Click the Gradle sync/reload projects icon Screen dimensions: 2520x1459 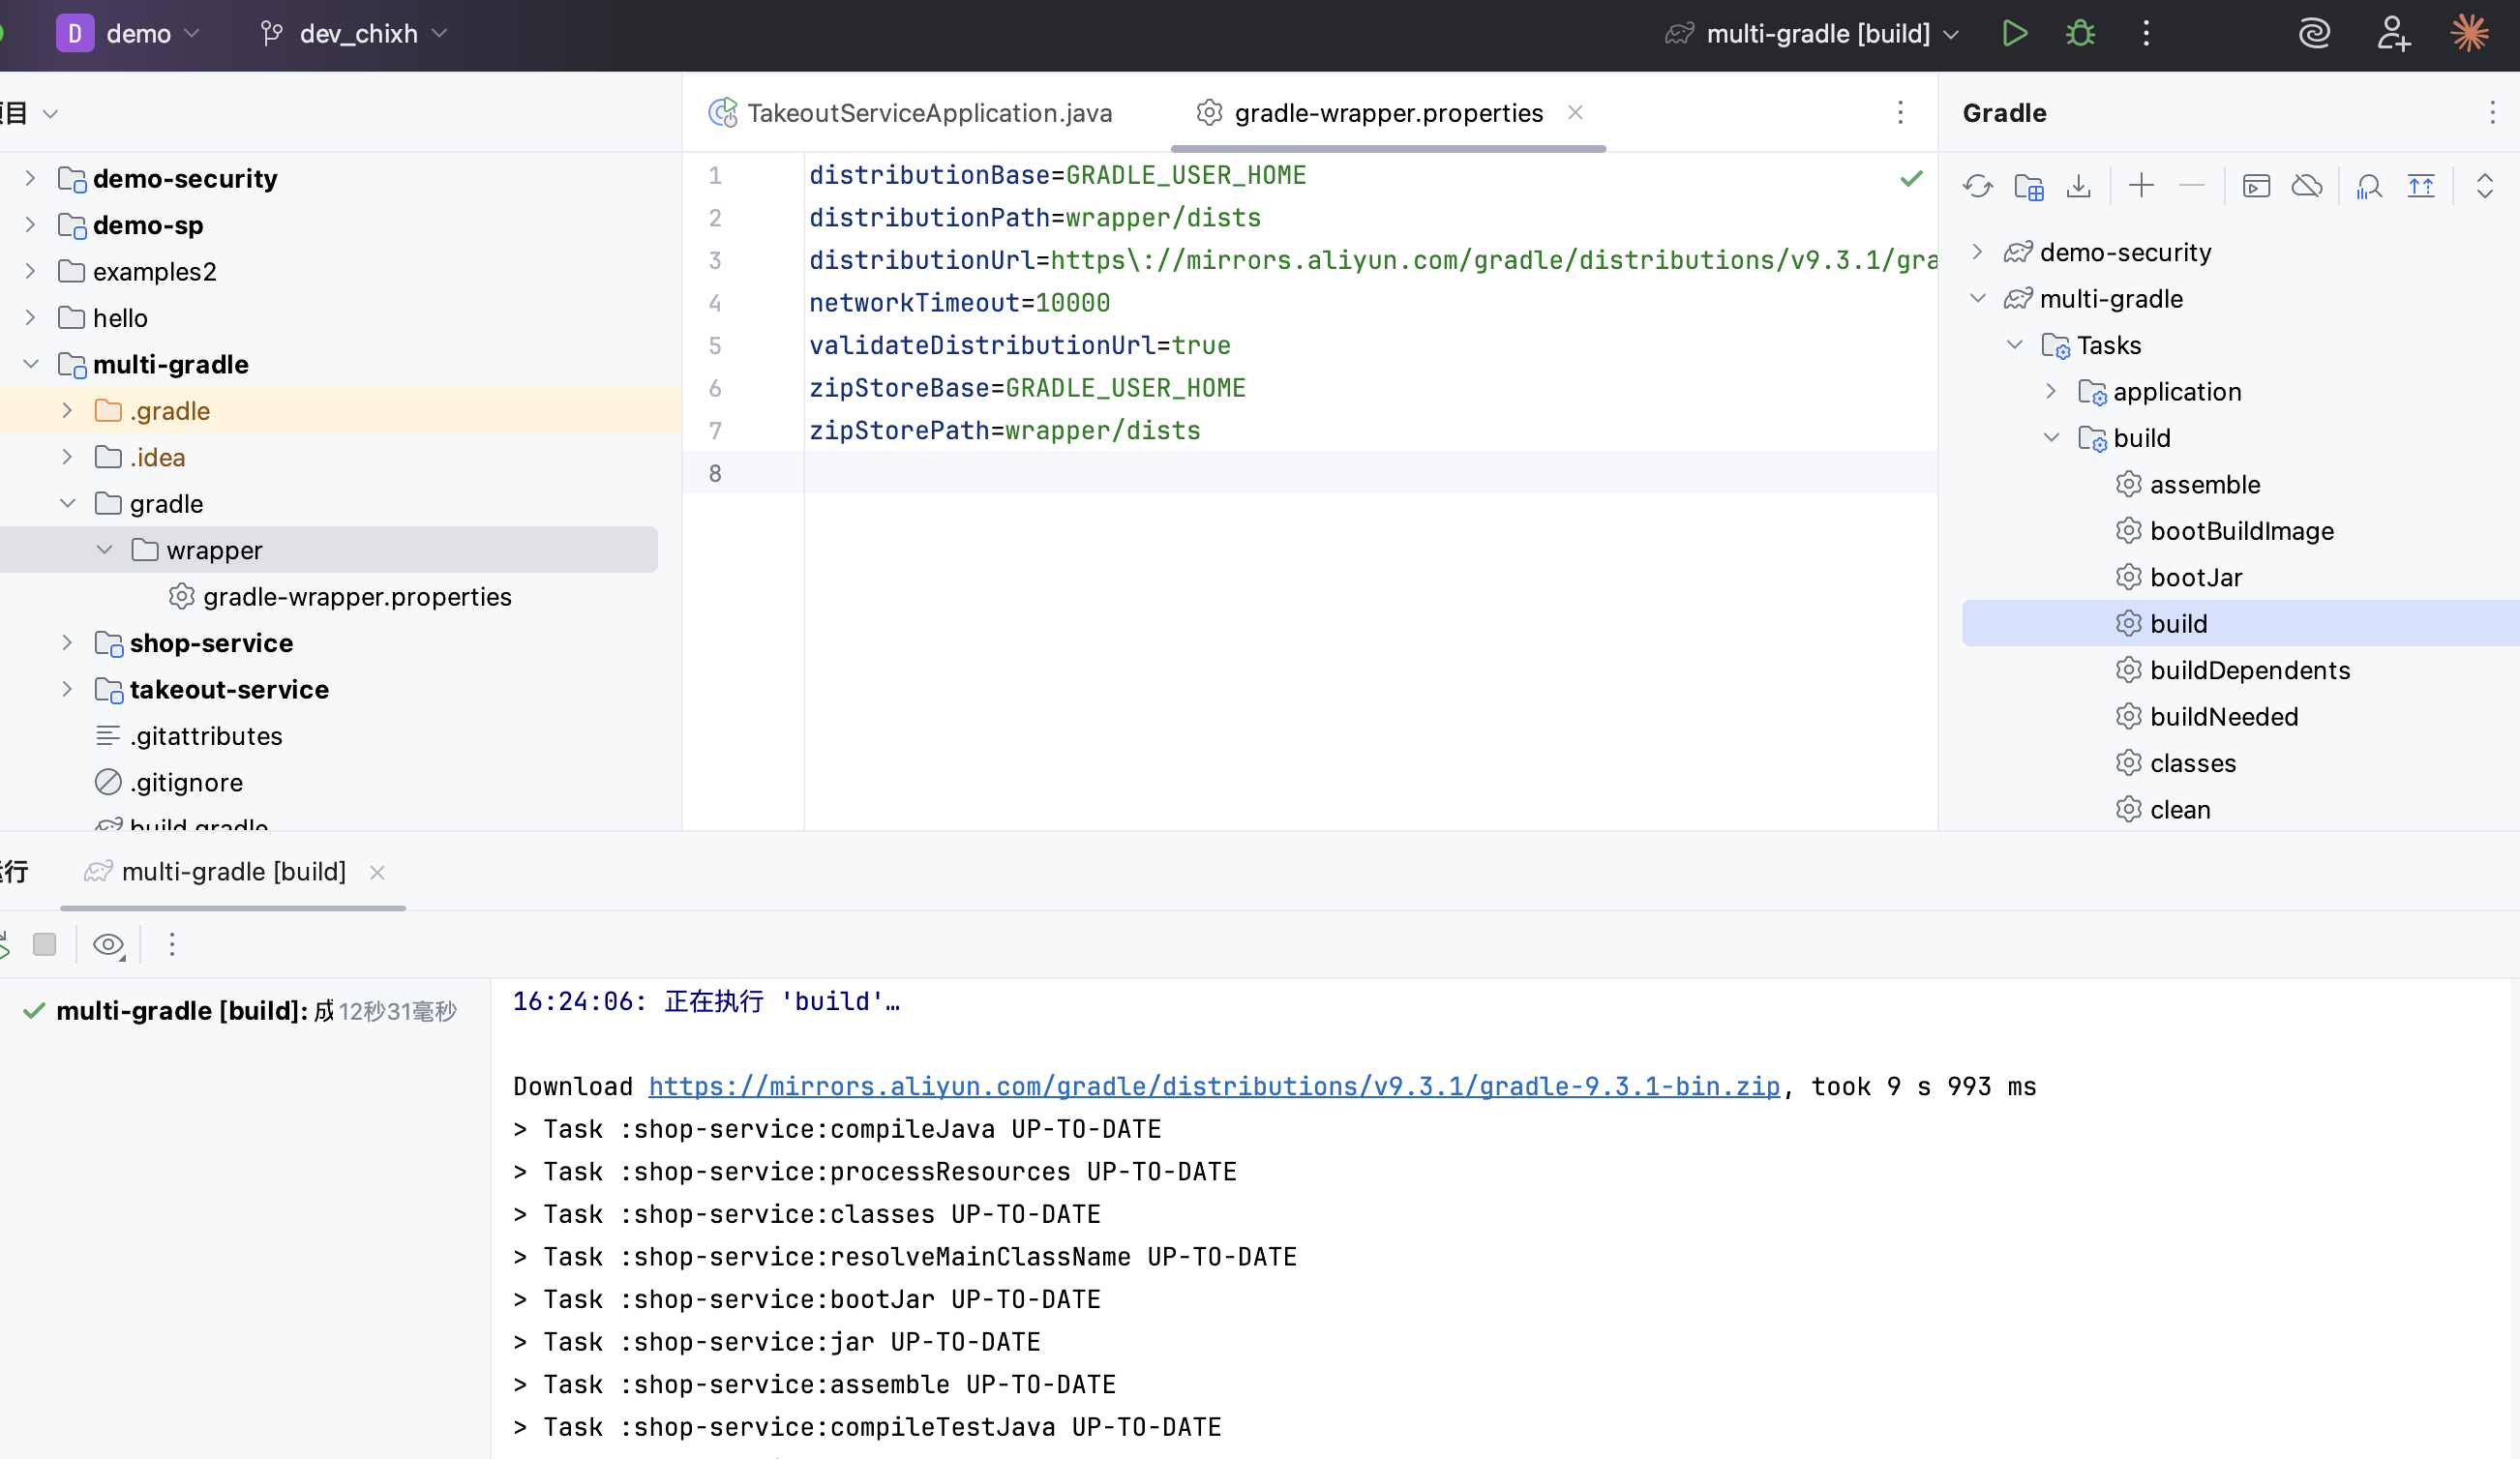click(1977, 186)
